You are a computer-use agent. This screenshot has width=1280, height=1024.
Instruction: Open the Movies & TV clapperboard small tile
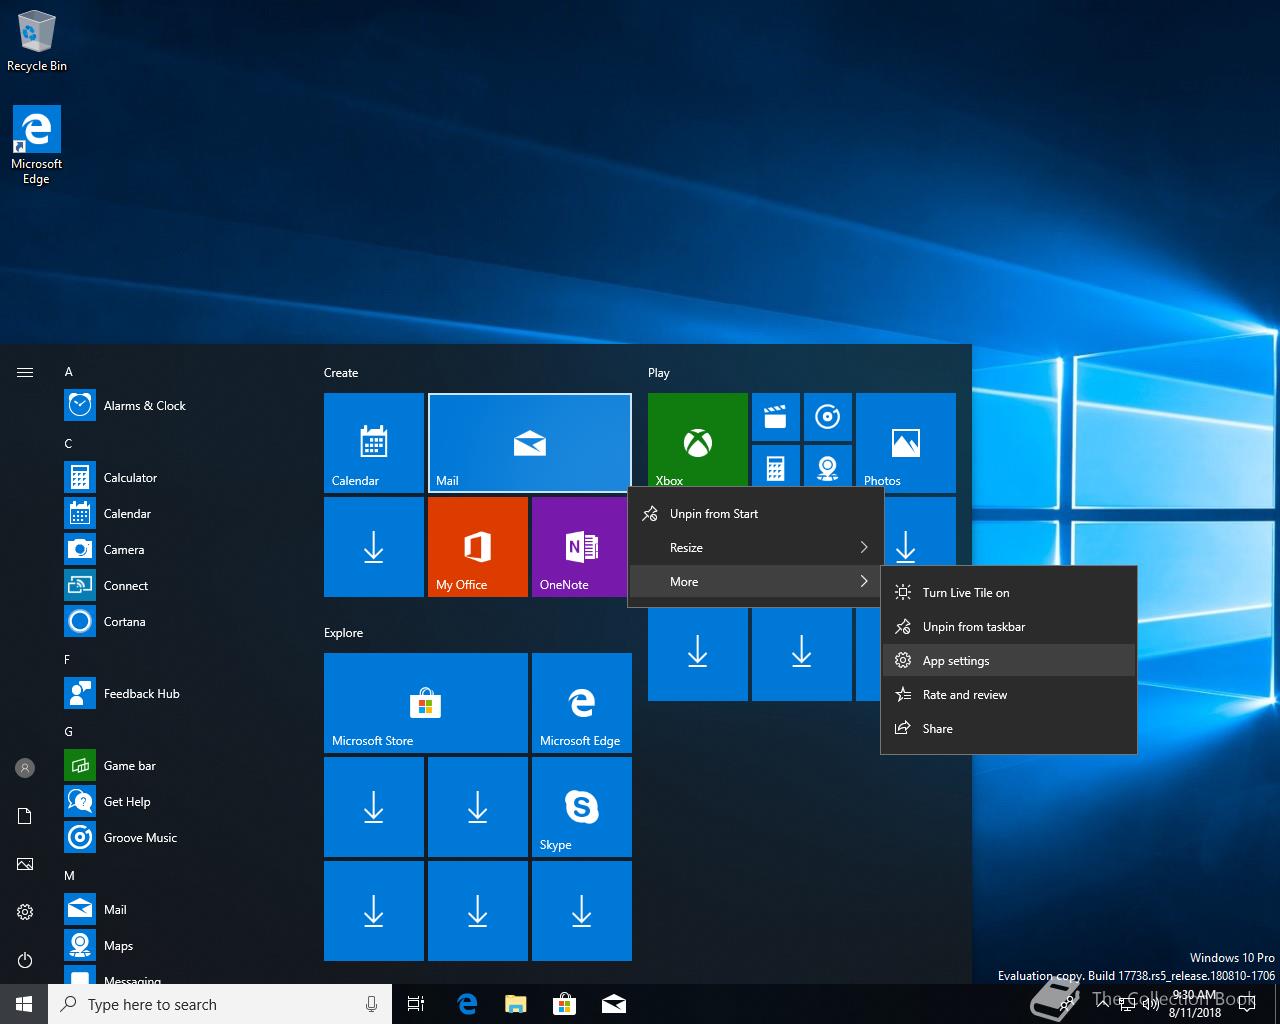[x=775, y=417]
